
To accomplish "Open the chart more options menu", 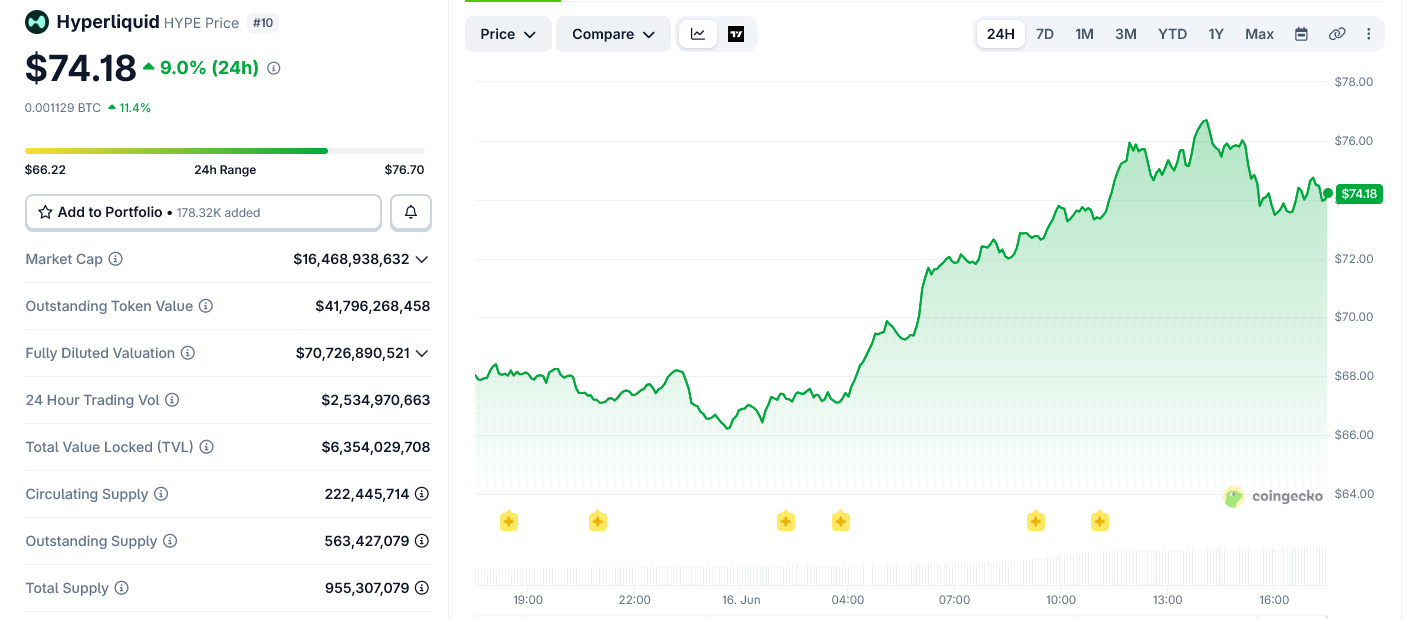I will click(x=1369, y=34).
